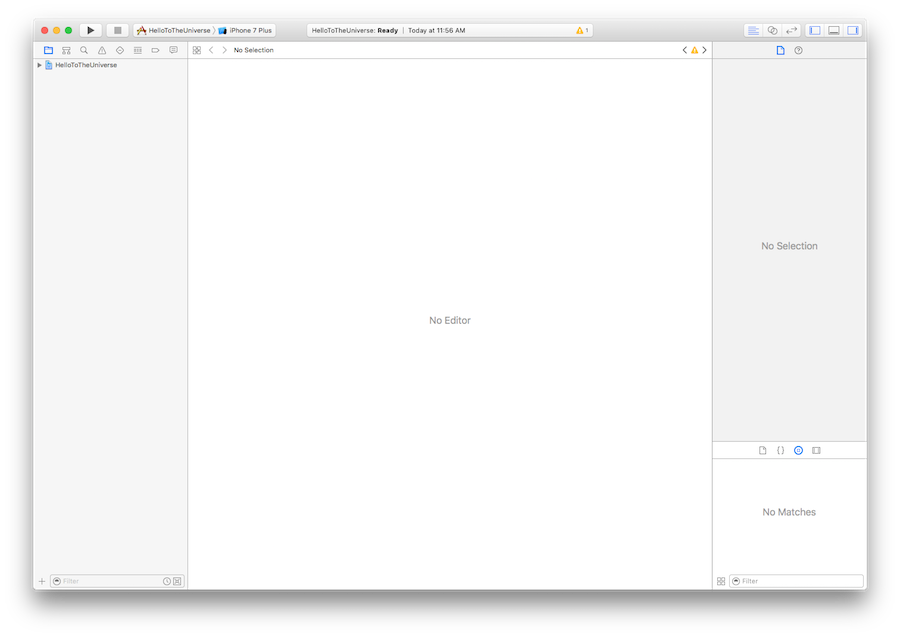Open the Code Snippet library
Screen dimensions: 900x637
coord(780,449)
